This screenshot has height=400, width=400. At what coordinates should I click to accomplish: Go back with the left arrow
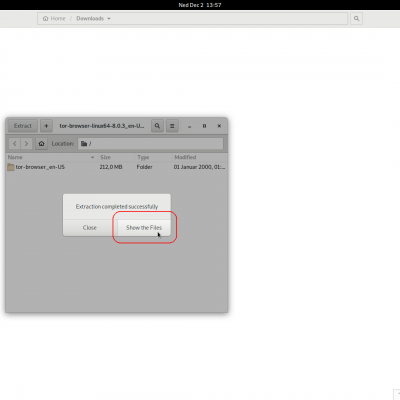(x=15, y=144)
